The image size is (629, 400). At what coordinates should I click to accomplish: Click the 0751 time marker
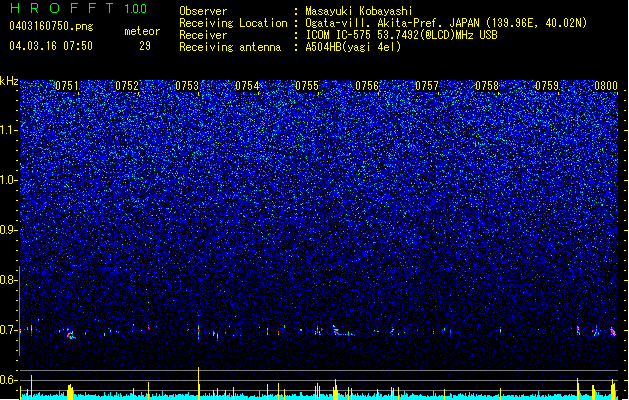coord(67,86)
